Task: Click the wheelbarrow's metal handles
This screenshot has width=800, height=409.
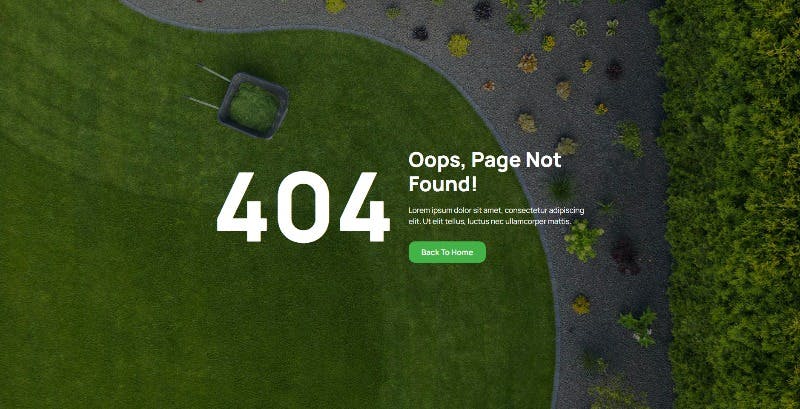Action: pos(208,88)
